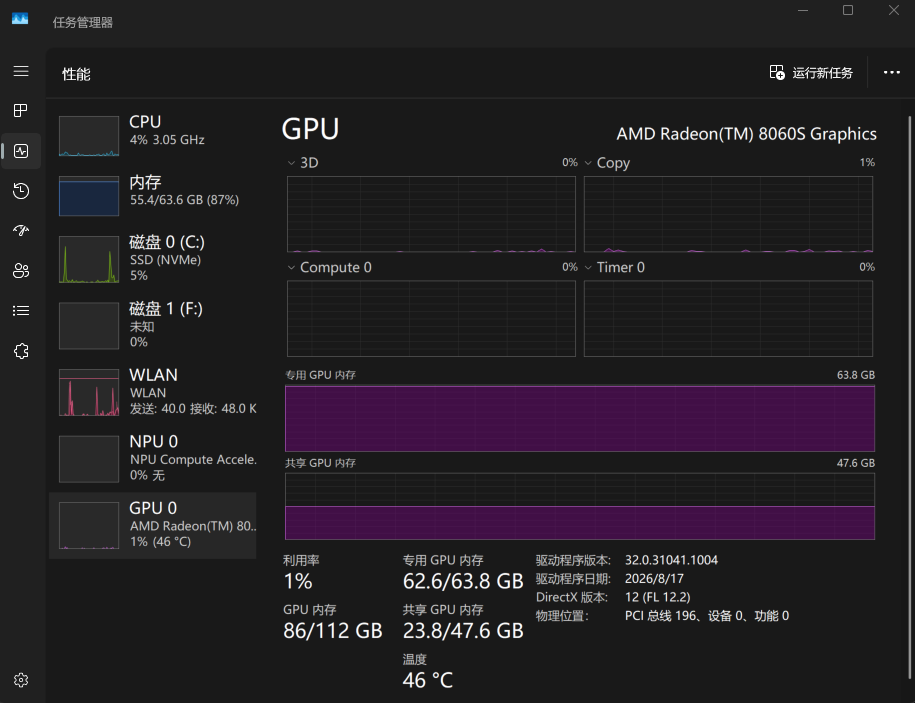The width and height of the screenshot is (915, 703).
Task: Expand the 3D graph engine dropdown
Action: pos(291,163)
